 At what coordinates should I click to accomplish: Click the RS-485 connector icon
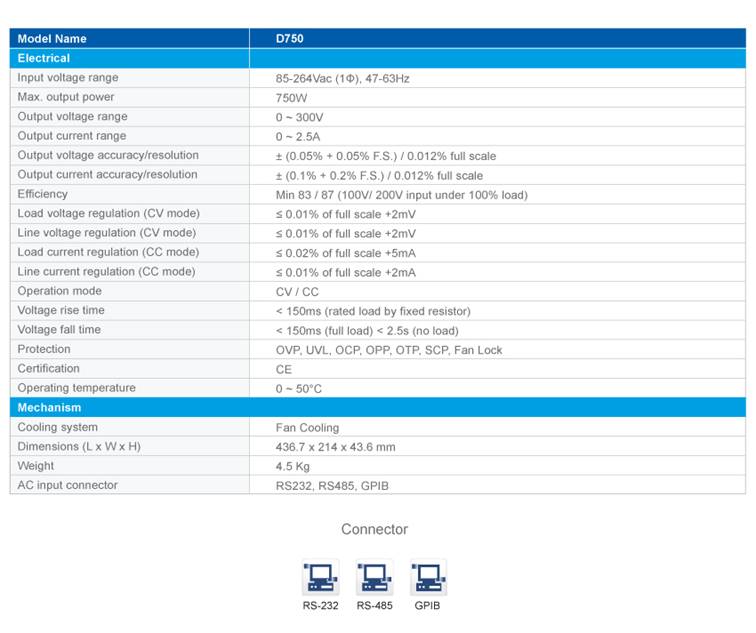(x=374, y=577)
